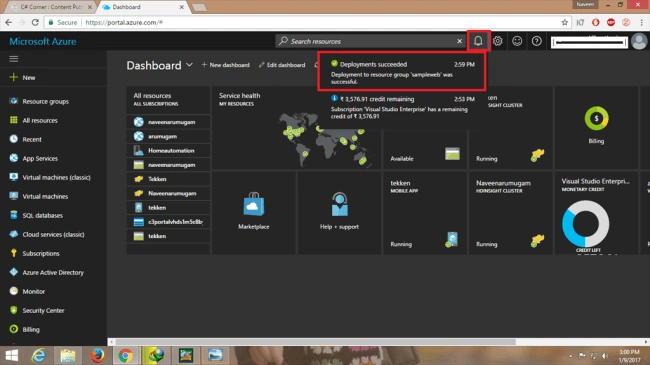Click the Subscriptions key icon
The image size is (650, 365).
click(14, 253)
